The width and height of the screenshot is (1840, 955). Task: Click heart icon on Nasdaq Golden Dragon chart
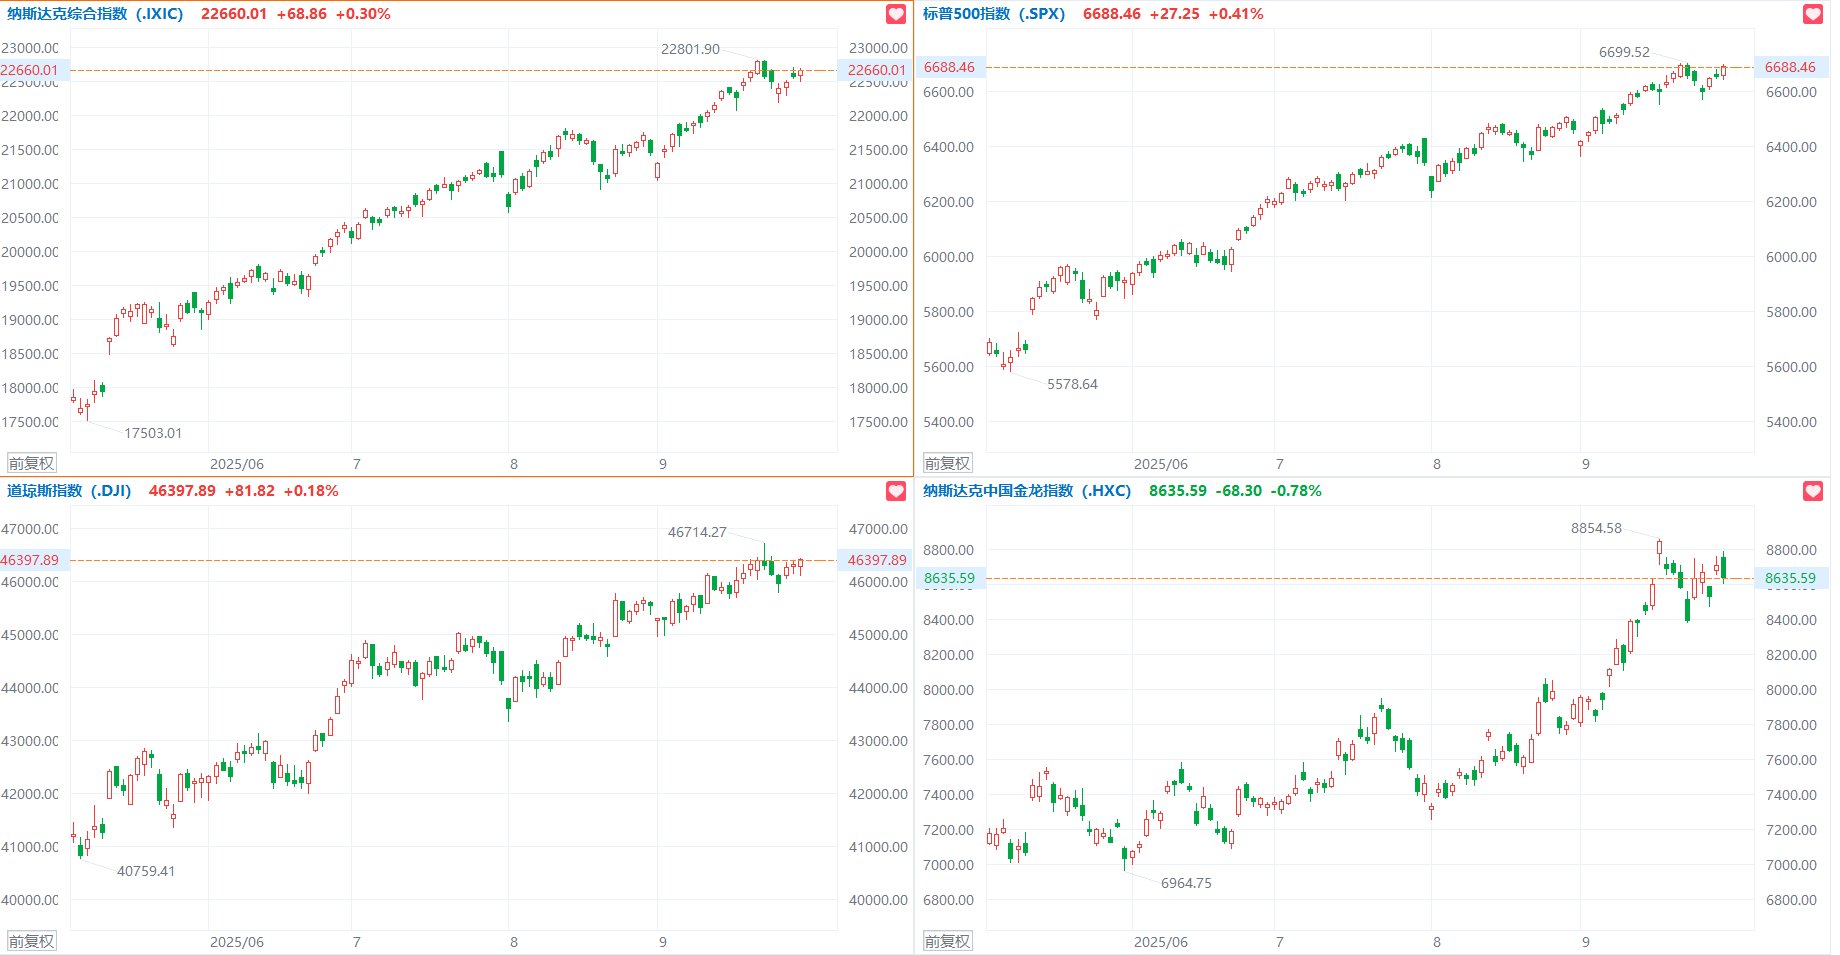tap(1812, 491)
